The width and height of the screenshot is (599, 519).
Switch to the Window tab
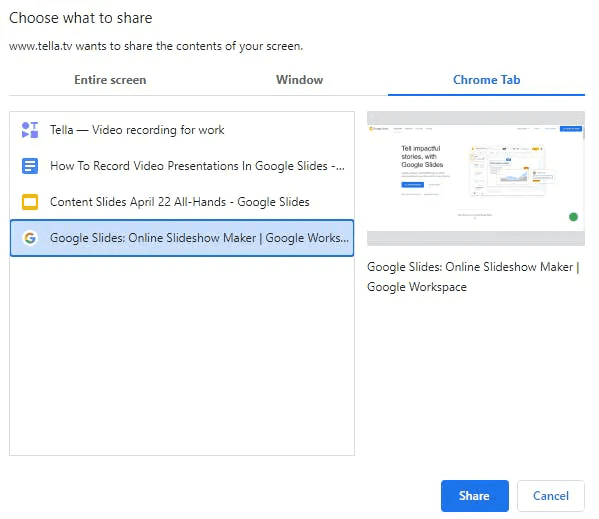click(x=300, y=80)
